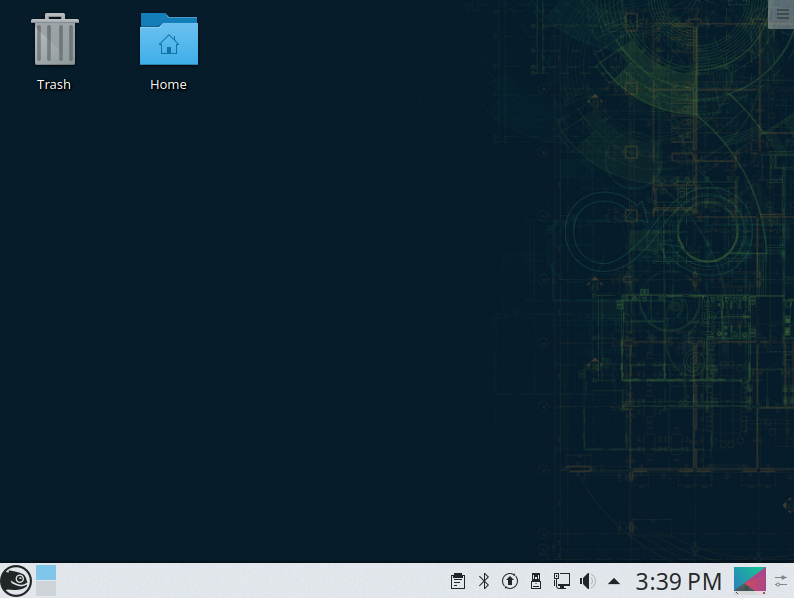
Task: Open the network connections tray icon
Action: (x=561, y=581)
